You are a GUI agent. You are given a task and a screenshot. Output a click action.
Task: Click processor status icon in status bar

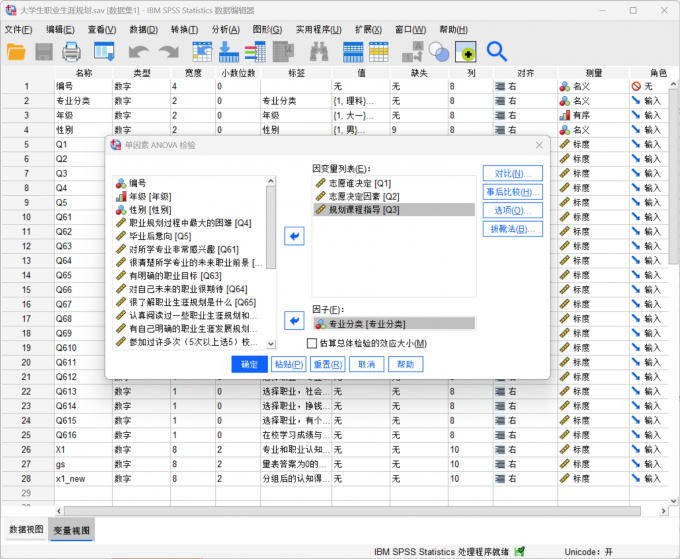pos(520,552)
